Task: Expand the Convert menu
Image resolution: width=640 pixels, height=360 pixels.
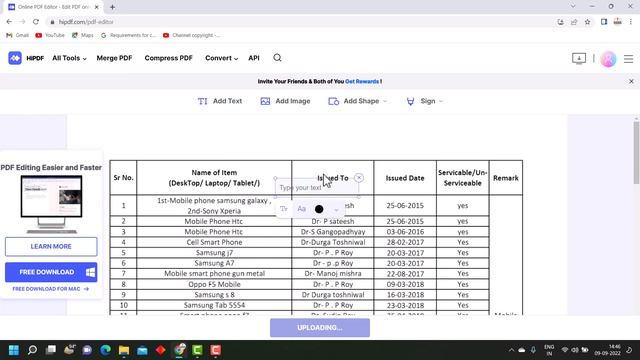Action: [222, 58]
